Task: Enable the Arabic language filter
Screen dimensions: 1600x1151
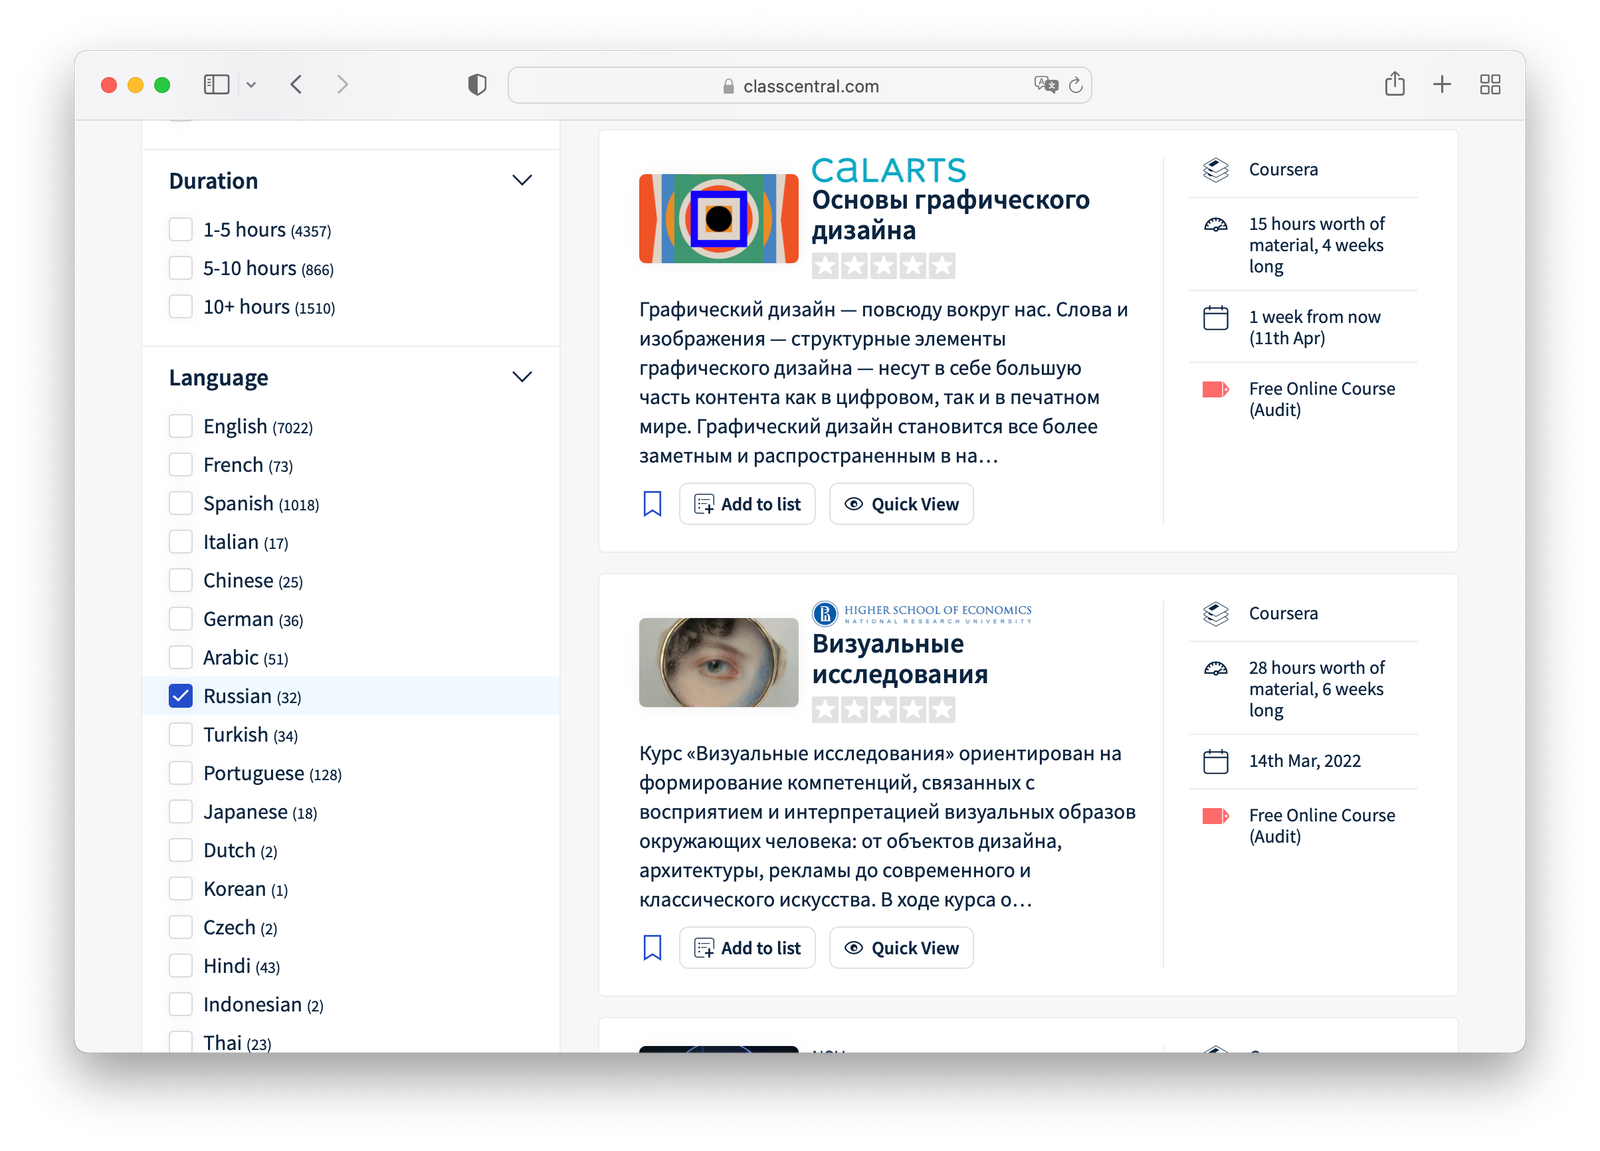Action: (181, 657)
